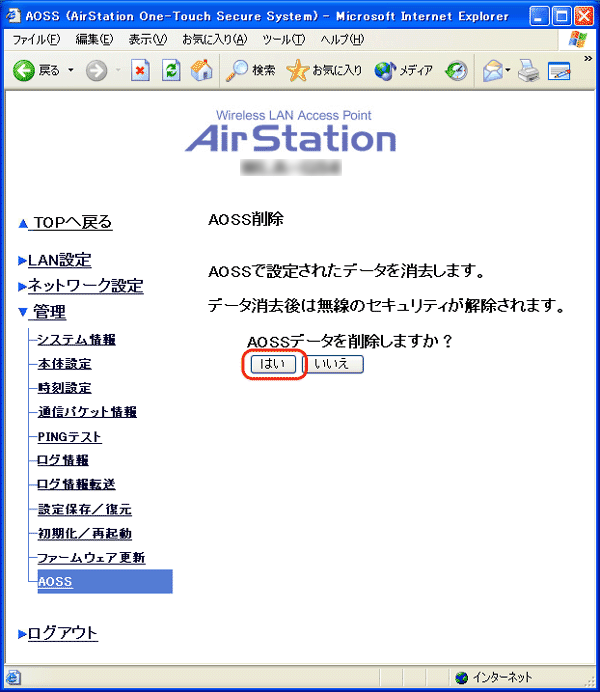
Task: Open the ログ情報 link
Action: click(x=63, y=460)
